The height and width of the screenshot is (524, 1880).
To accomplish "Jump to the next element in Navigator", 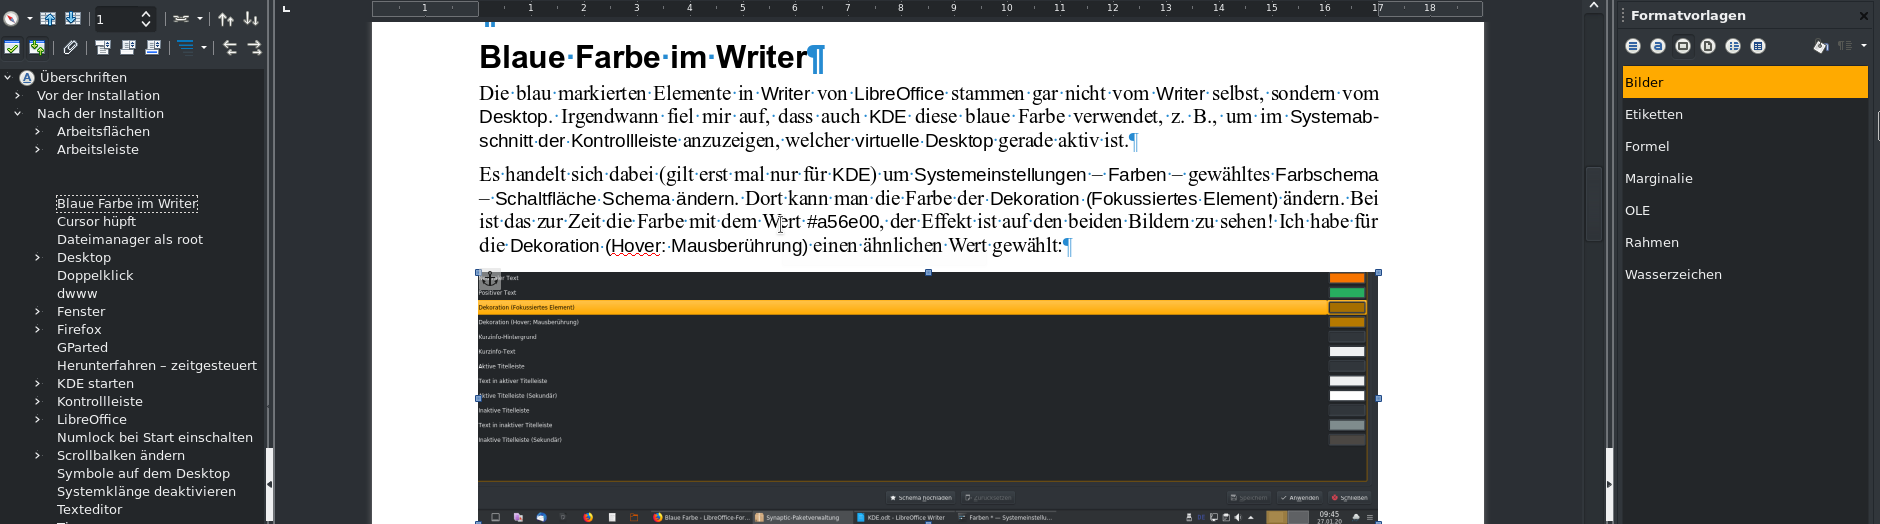I will click(x=73, y=19).
